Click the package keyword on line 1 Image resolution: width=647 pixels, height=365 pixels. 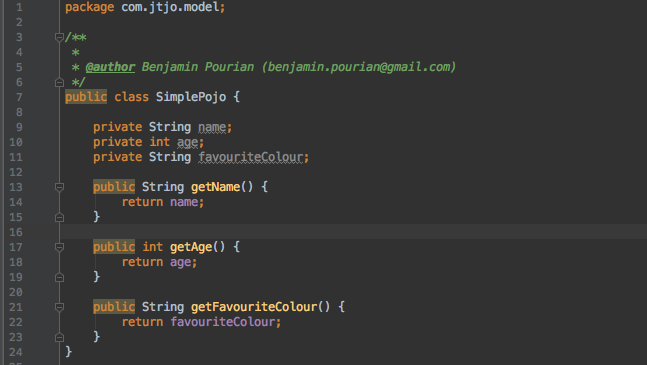coord(90,7)
